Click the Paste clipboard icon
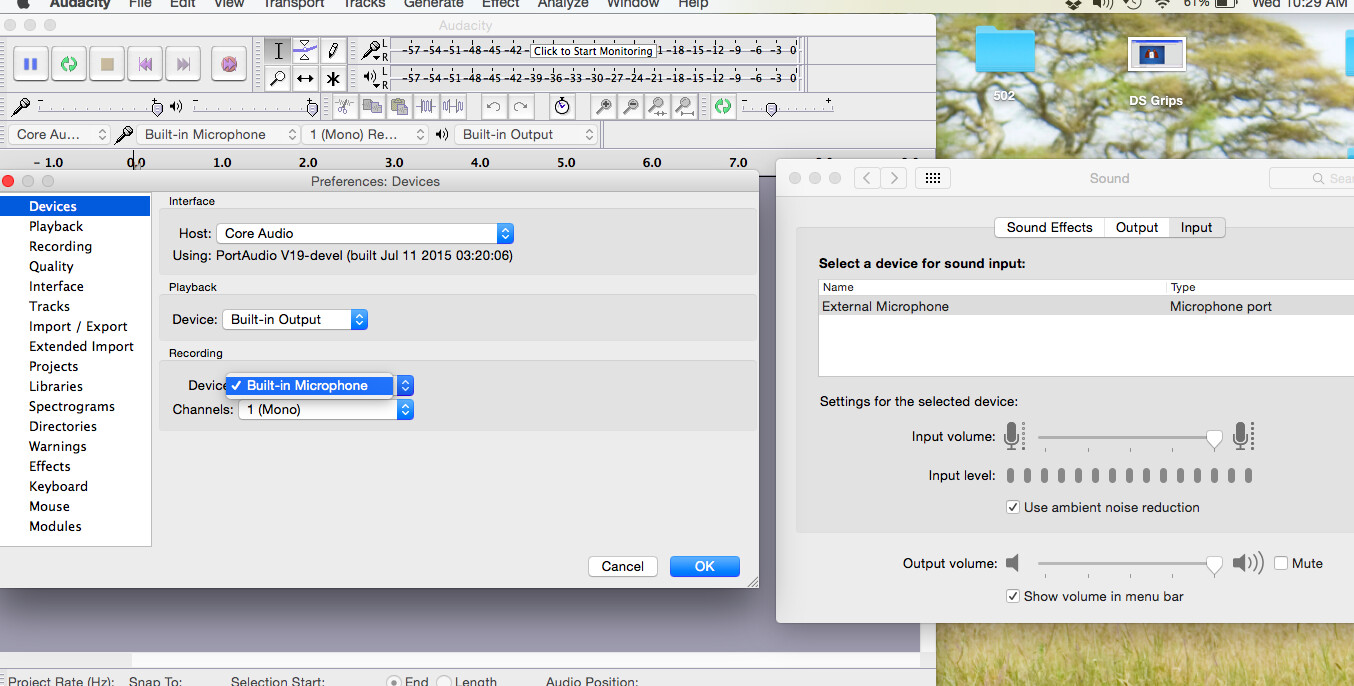Viewport: 1354px width, 686px height. [399, 106]
